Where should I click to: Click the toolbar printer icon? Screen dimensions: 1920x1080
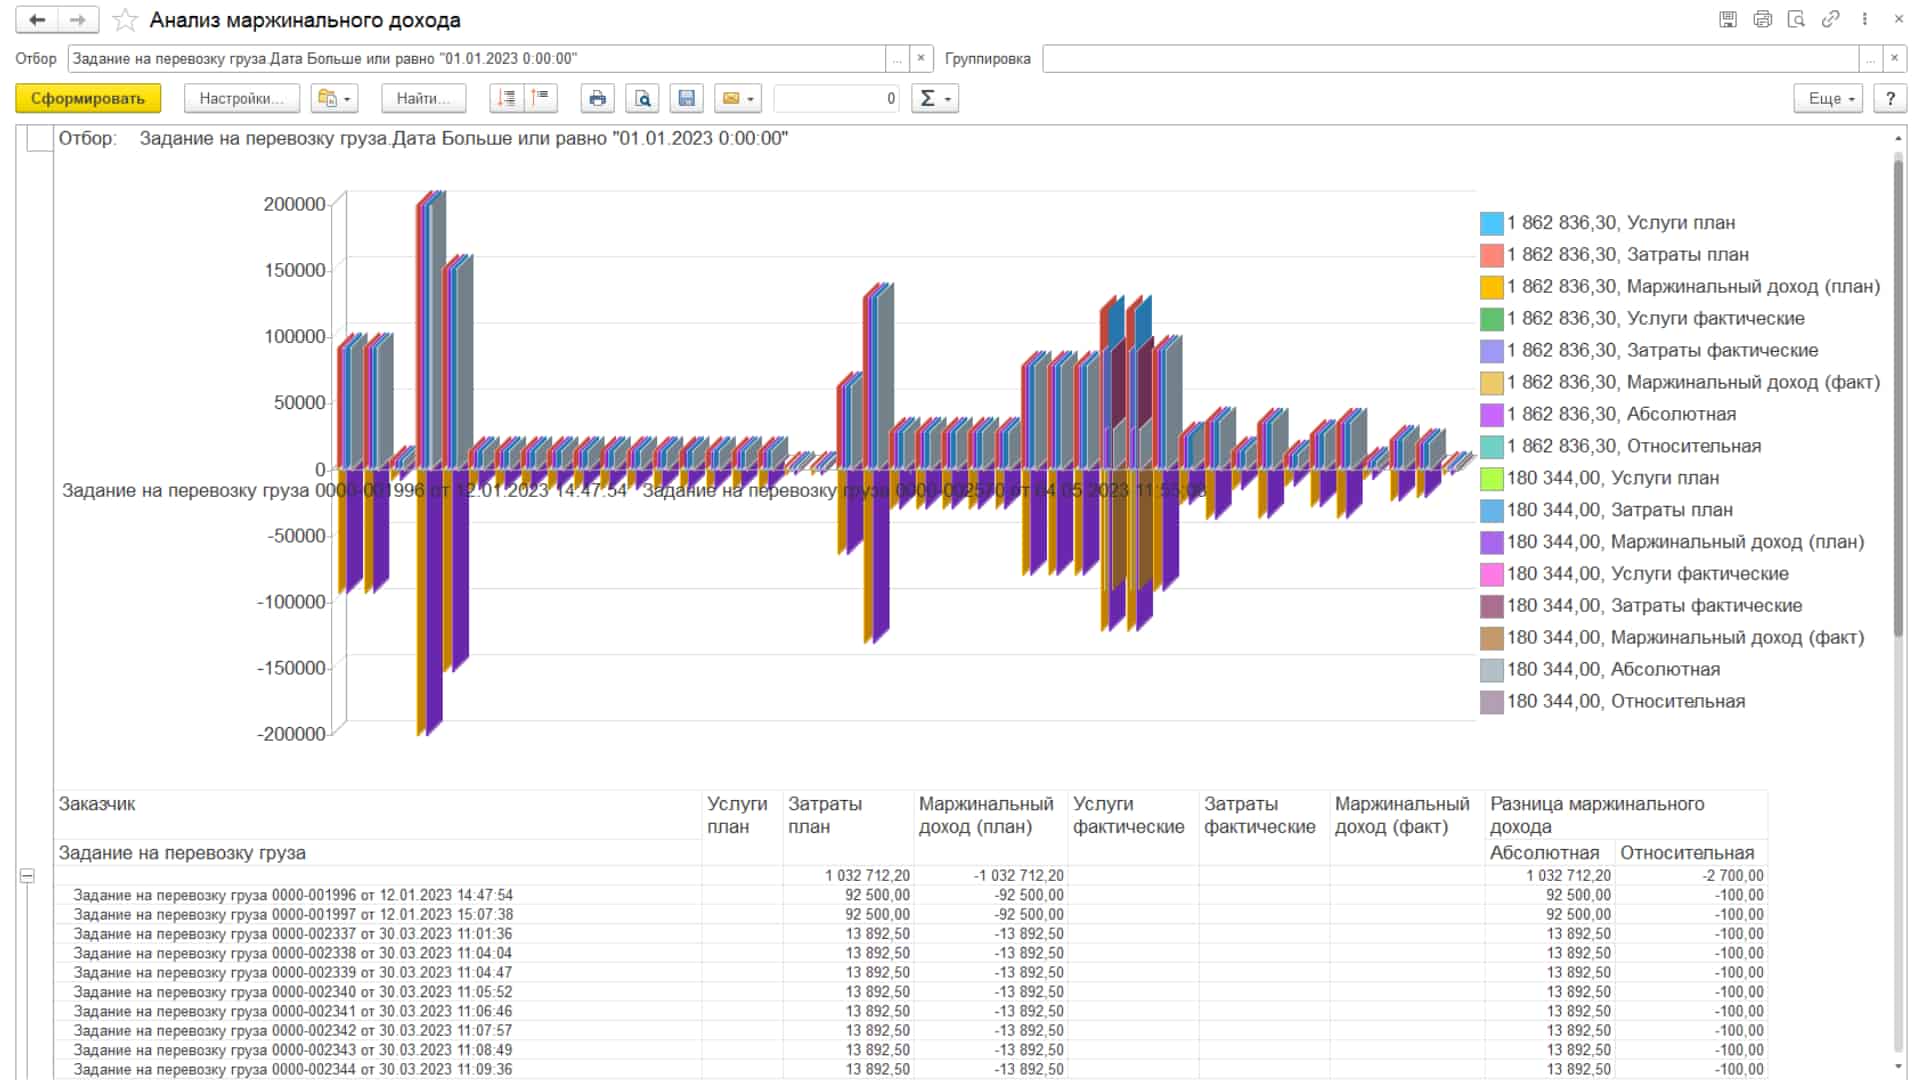coord(597,98)
